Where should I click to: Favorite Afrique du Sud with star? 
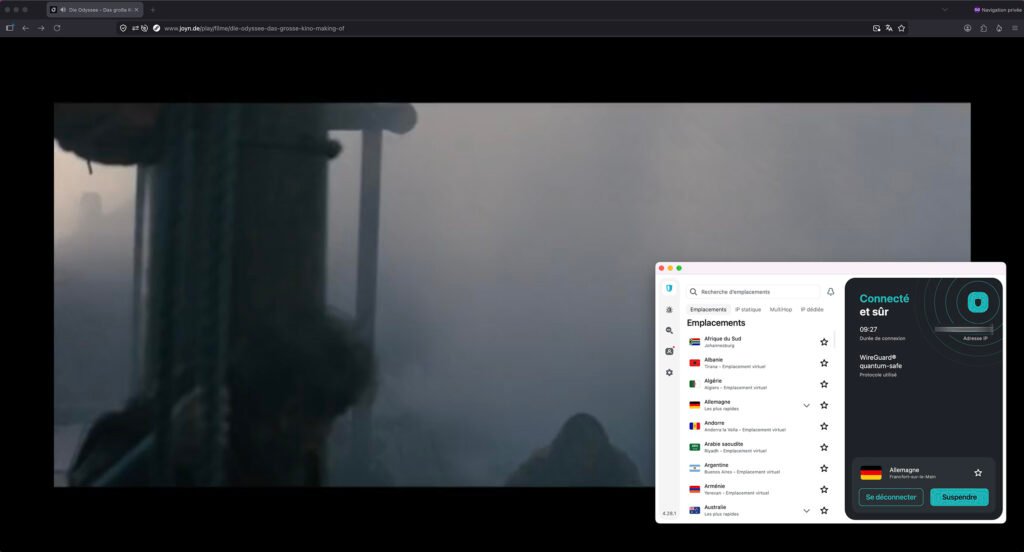824,342
